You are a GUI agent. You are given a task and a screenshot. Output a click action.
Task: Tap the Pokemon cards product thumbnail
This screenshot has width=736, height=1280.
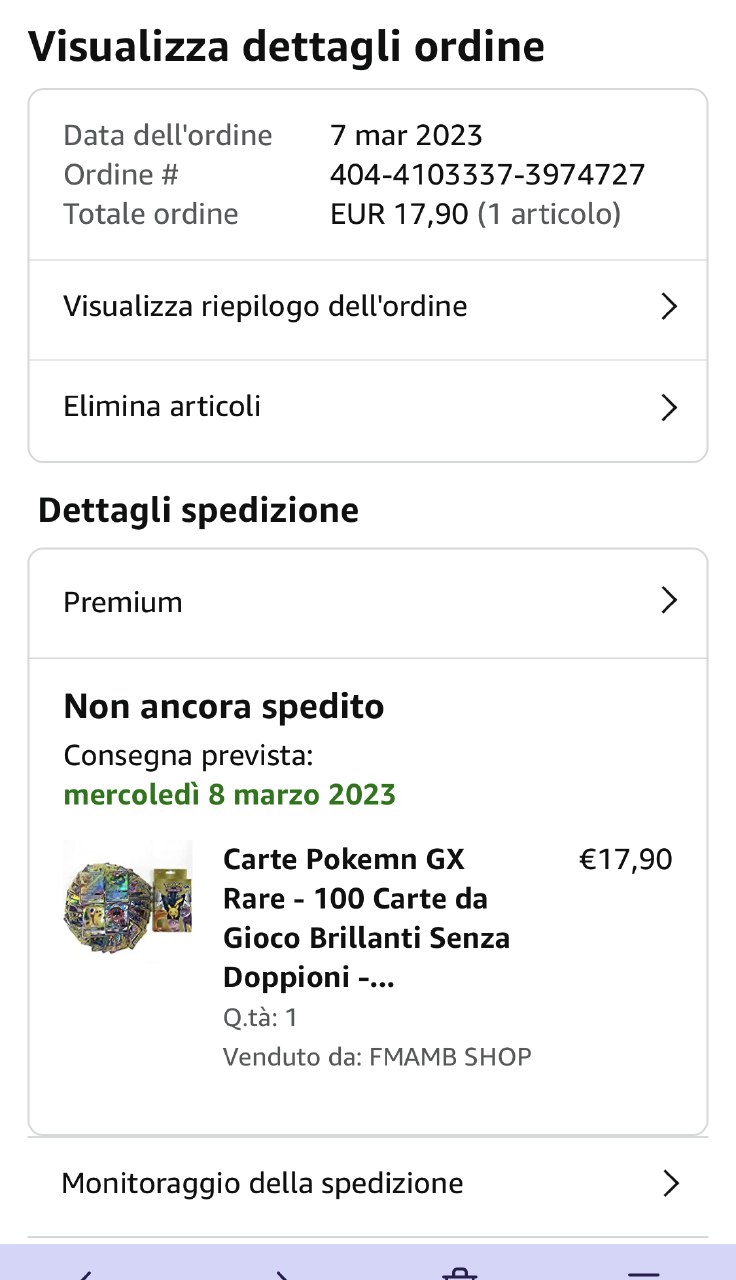click(x=128, y=898)
